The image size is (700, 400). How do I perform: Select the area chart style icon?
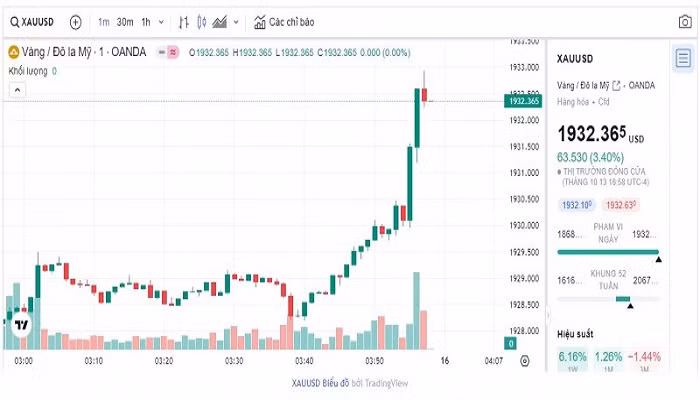[x=220, y=21]
